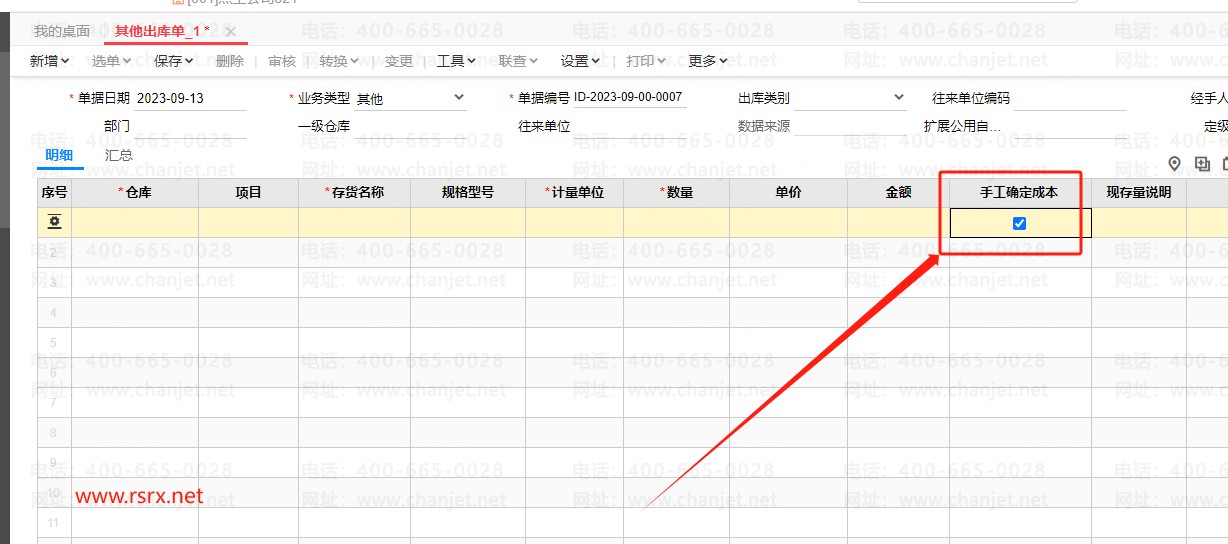Open the 新增 dropdown menu
1228x544 pixels.
pyautogui.click(x=49, y=61)
